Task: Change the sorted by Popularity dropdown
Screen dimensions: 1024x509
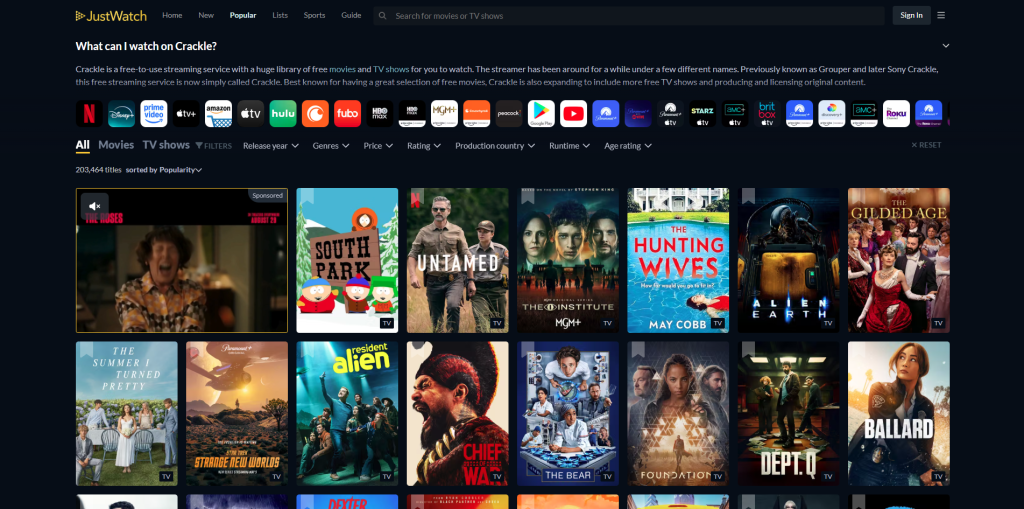Action: [164, 170]
